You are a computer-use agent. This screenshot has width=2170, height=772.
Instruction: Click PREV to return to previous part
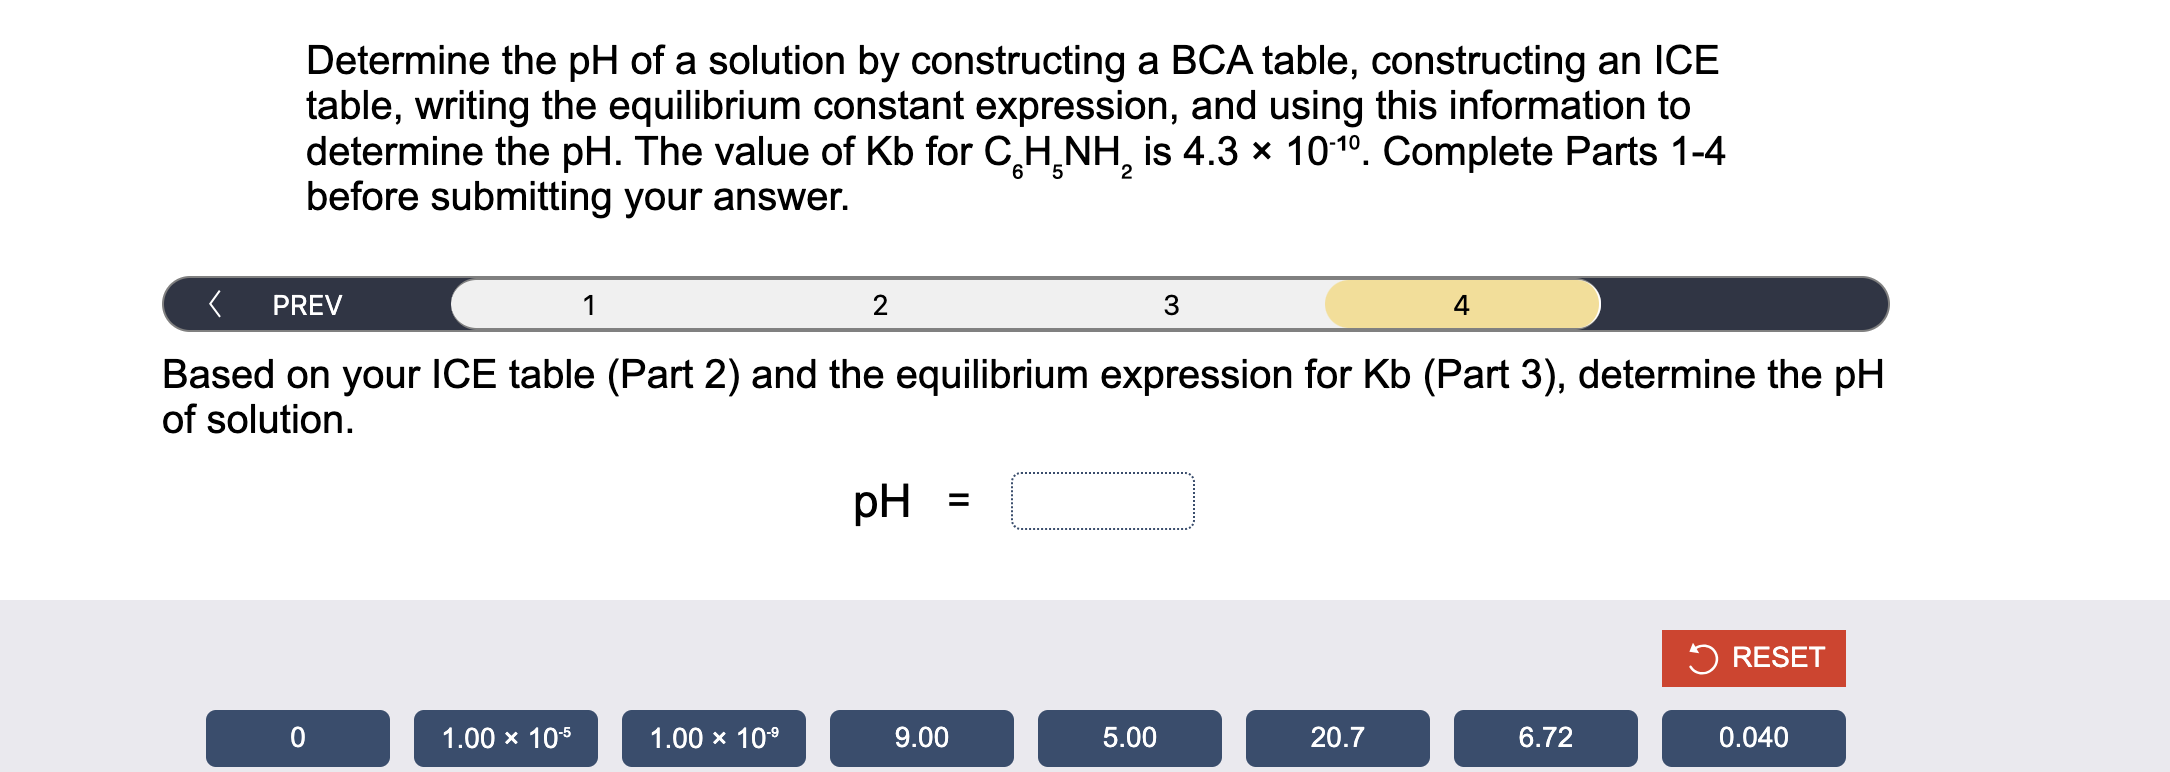tap(305, 305)
